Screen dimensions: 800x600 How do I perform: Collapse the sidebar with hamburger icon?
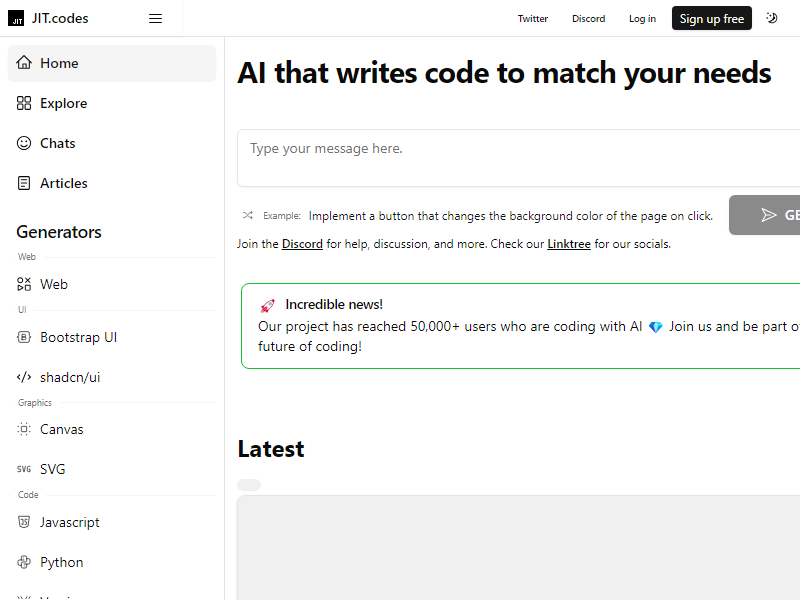(x=155, y=18)
